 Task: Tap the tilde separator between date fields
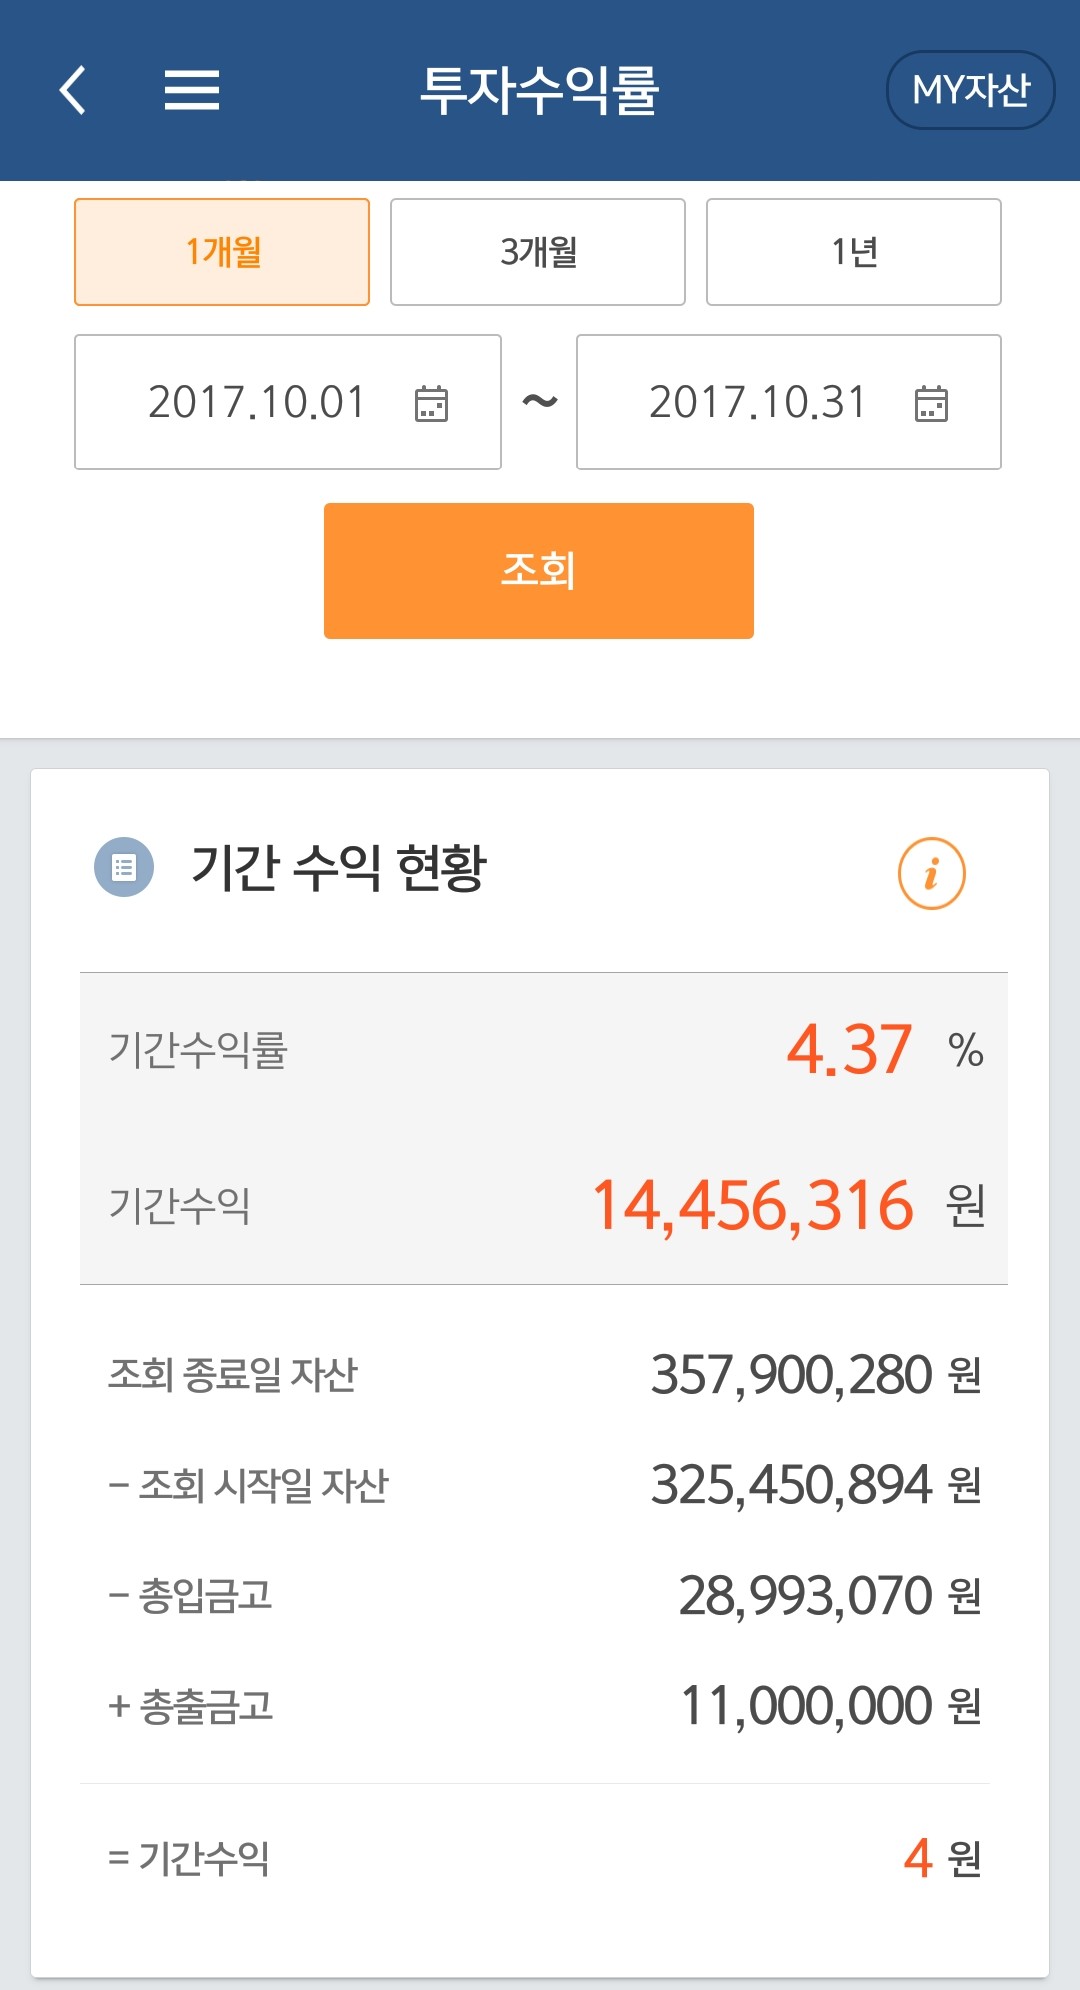539,402
